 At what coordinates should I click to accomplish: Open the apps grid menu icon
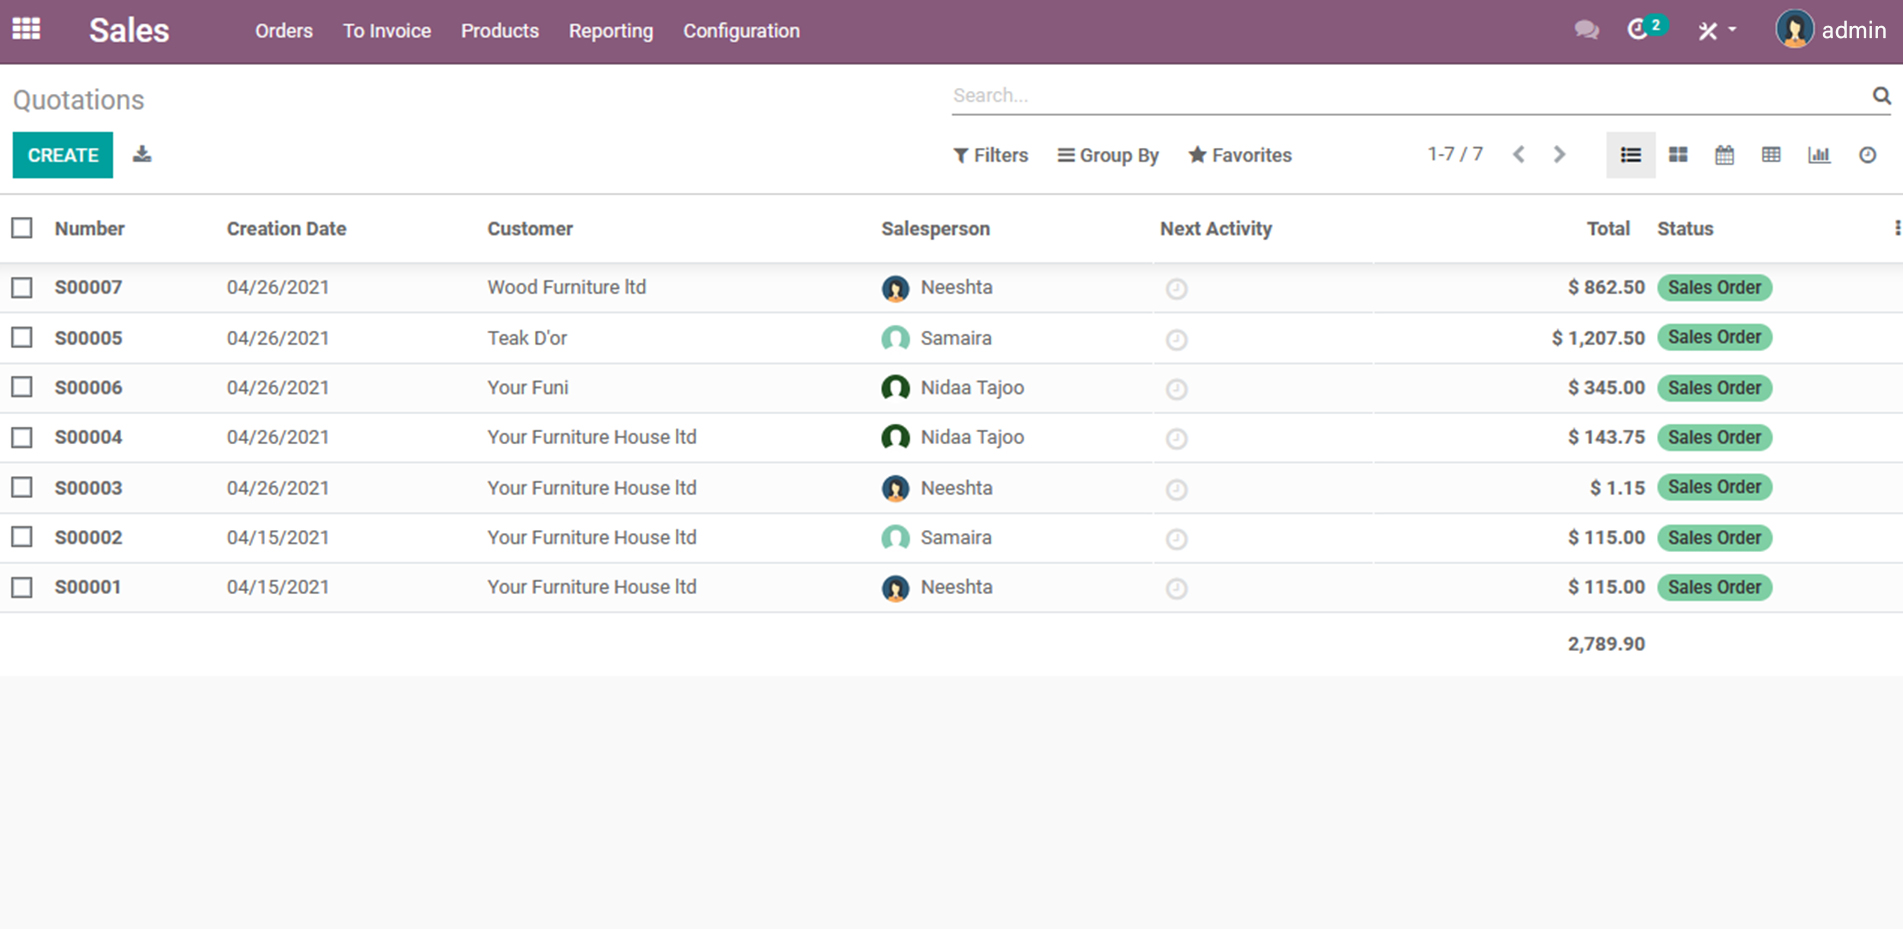[x=26, y=29]
